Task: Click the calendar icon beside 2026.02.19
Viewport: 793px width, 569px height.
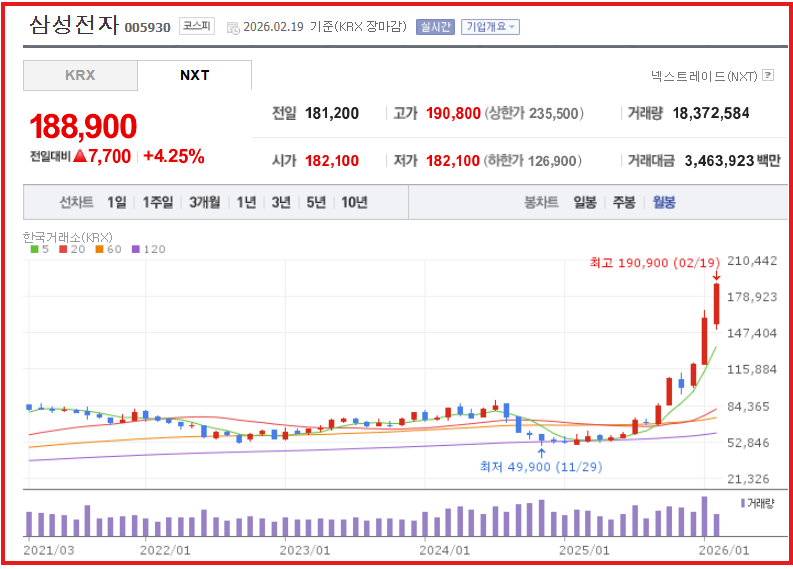Action: 233,28
